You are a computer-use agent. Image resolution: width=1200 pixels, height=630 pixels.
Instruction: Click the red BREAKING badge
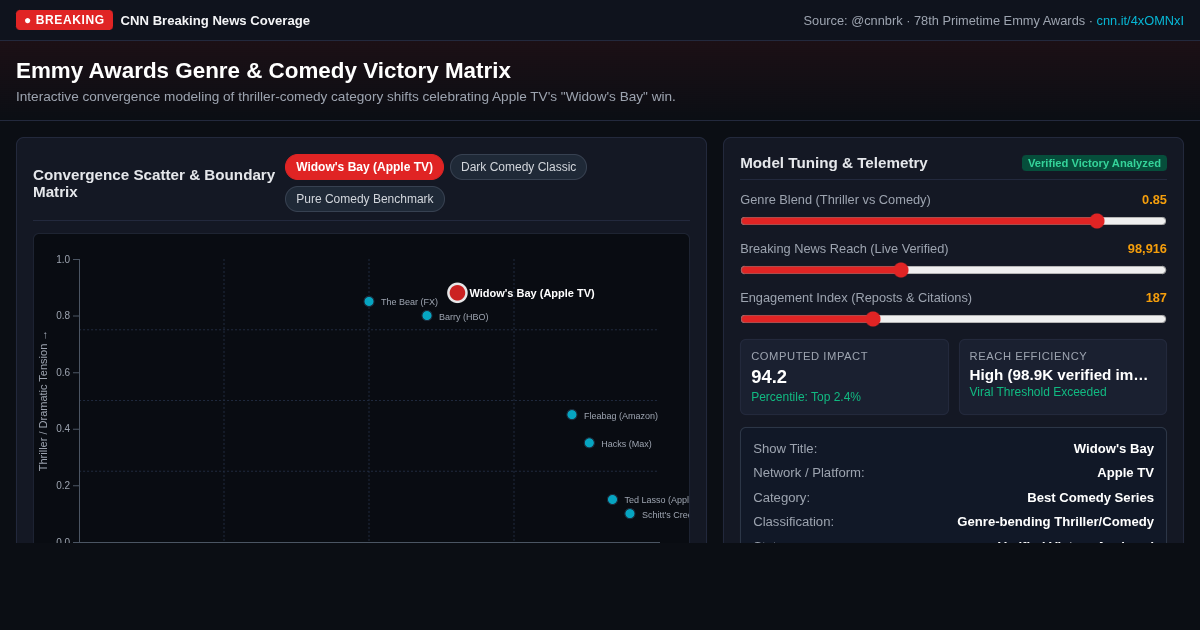pos(64,20)
